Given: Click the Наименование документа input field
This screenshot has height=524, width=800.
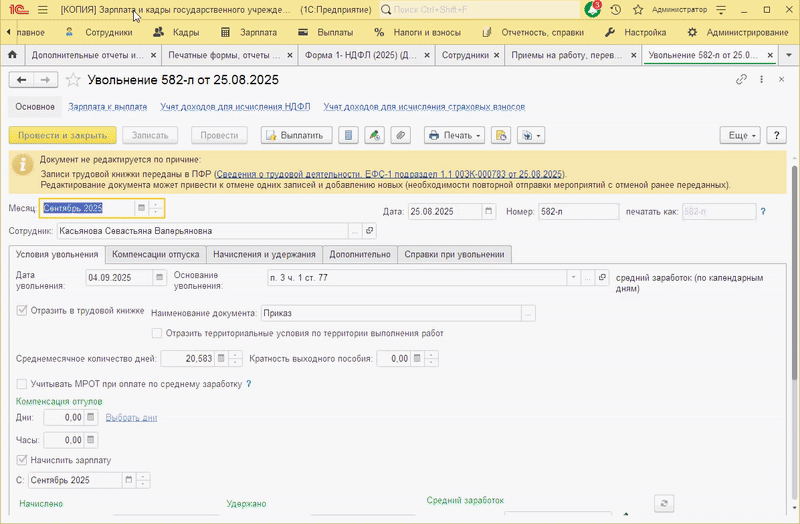Looking at the screenshot, I should 391,313.
